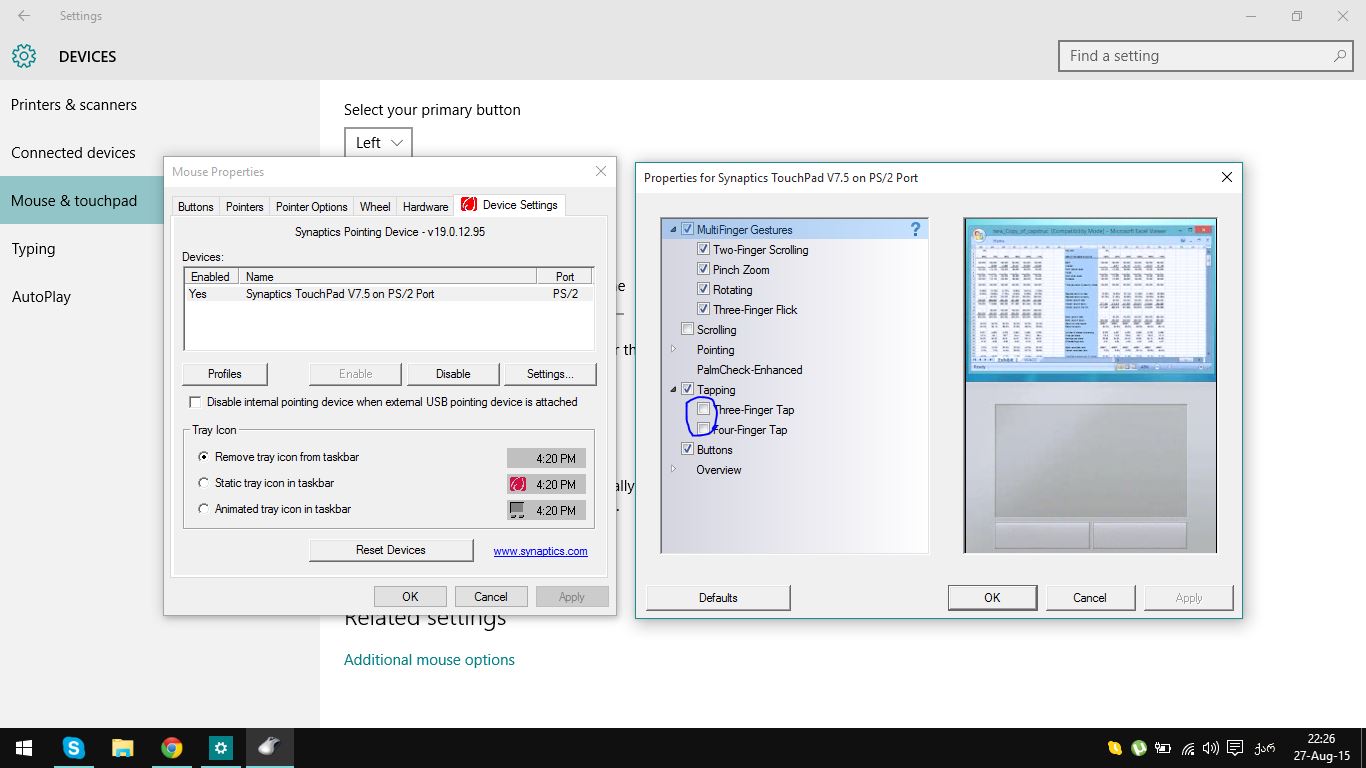The height and width of the screenshot is (768, 1366).
Task: Visit the www.synaptics.com link
Action: coord(541,551)
